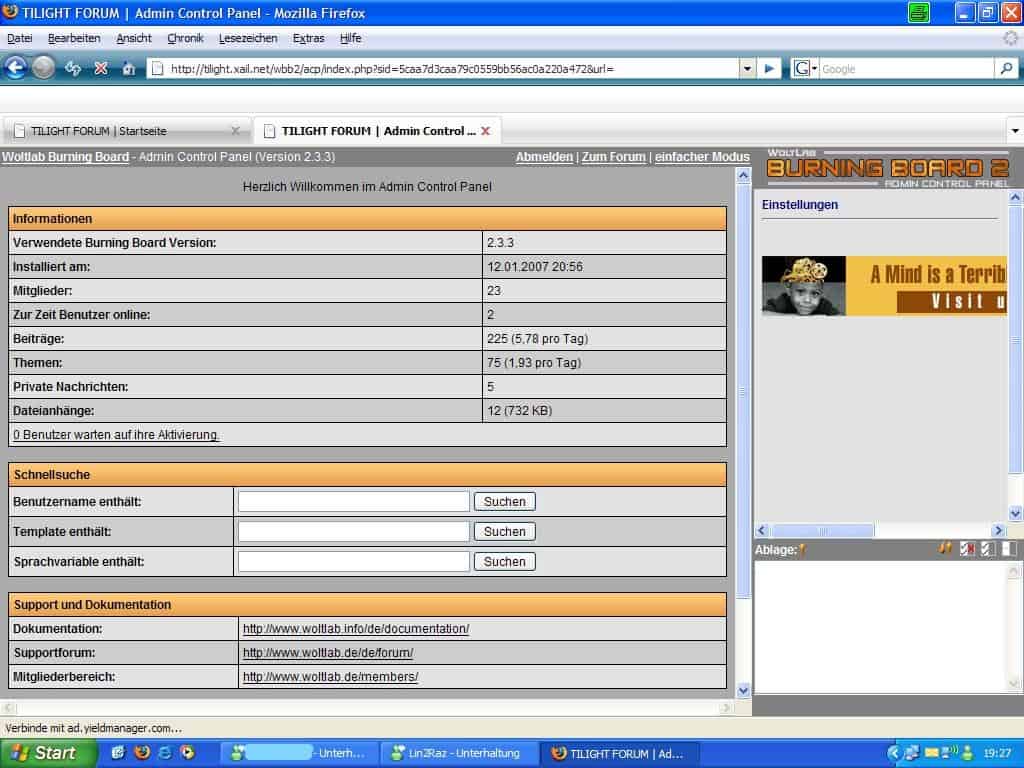Click the checklist with red X icon in Ablage
The image size is (1024, 768).
(967, 549)
